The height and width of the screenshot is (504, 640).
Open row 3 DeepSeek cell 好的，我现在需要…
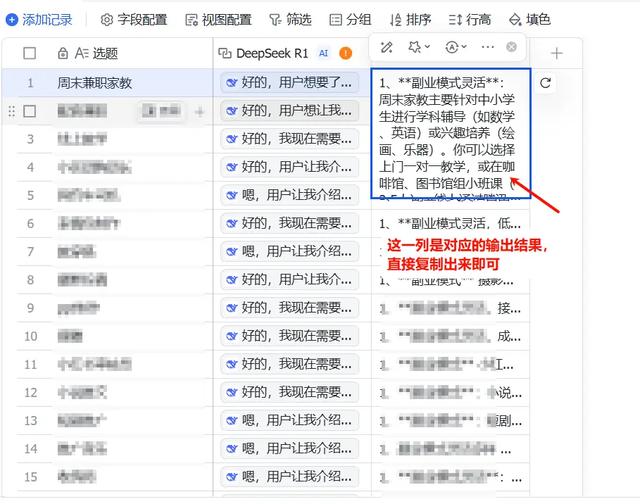coord(290,139)
